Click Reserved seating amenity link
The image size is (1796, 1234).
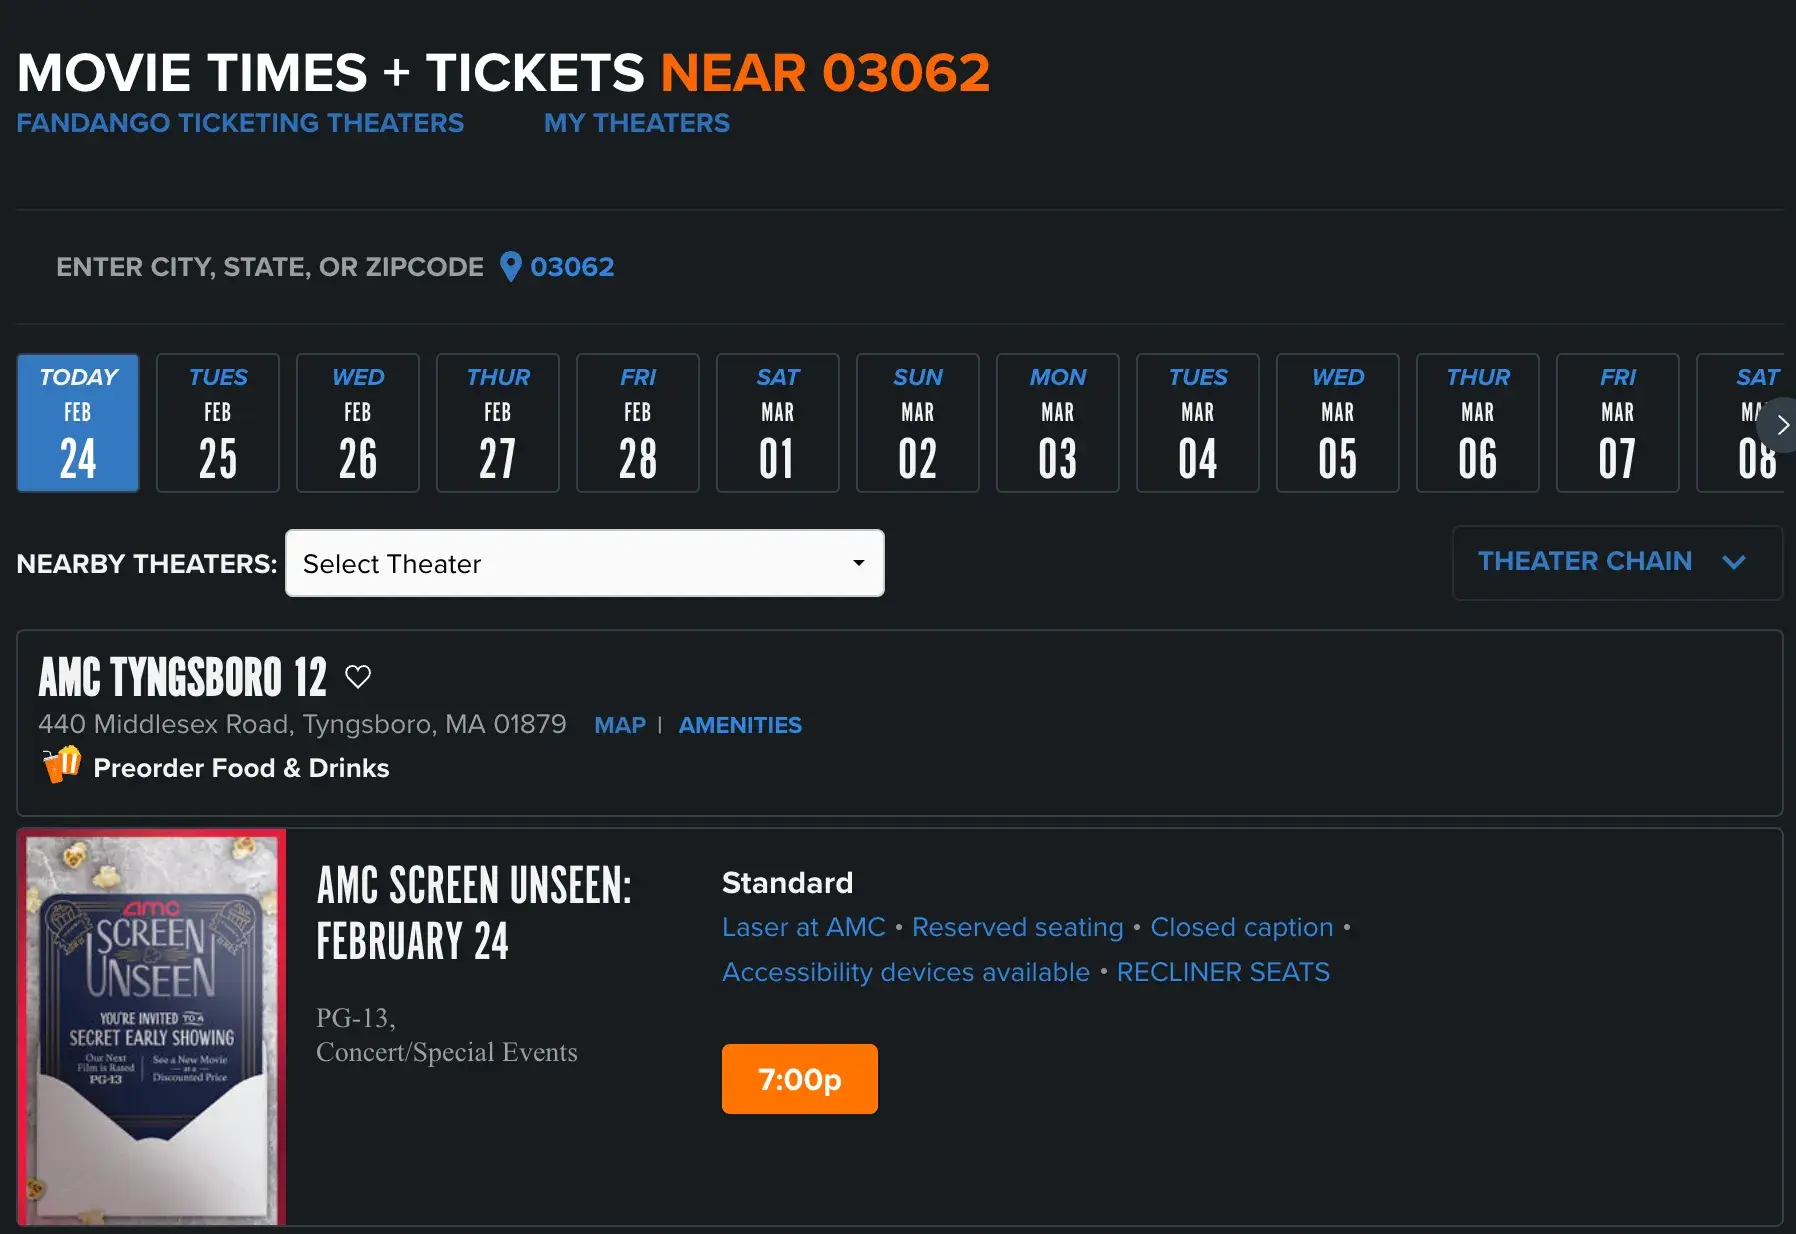[1017, 927]
